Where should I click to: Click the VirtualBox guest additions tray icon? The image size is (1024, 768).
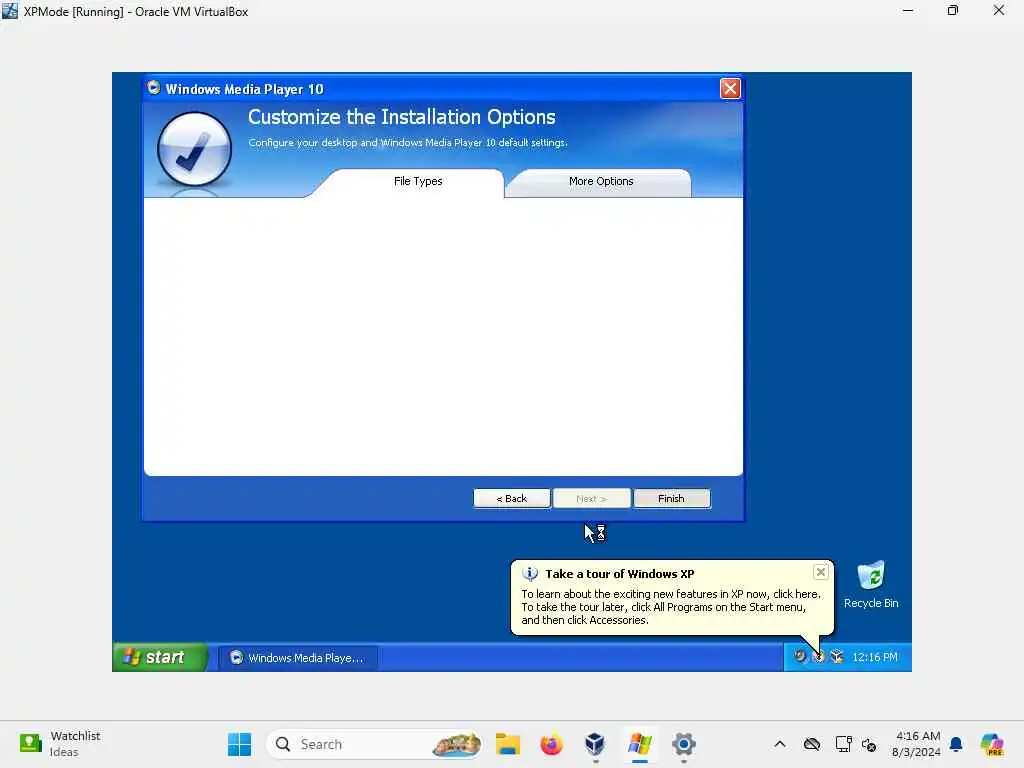pos(836,656)
